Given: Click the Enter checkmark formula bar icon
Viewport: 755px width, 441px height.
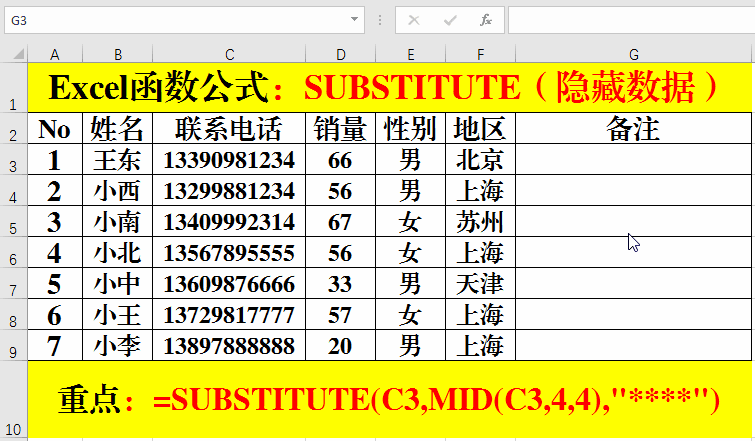Looking at the screenshot, I should pyautogui.click(x=450, y=20).
